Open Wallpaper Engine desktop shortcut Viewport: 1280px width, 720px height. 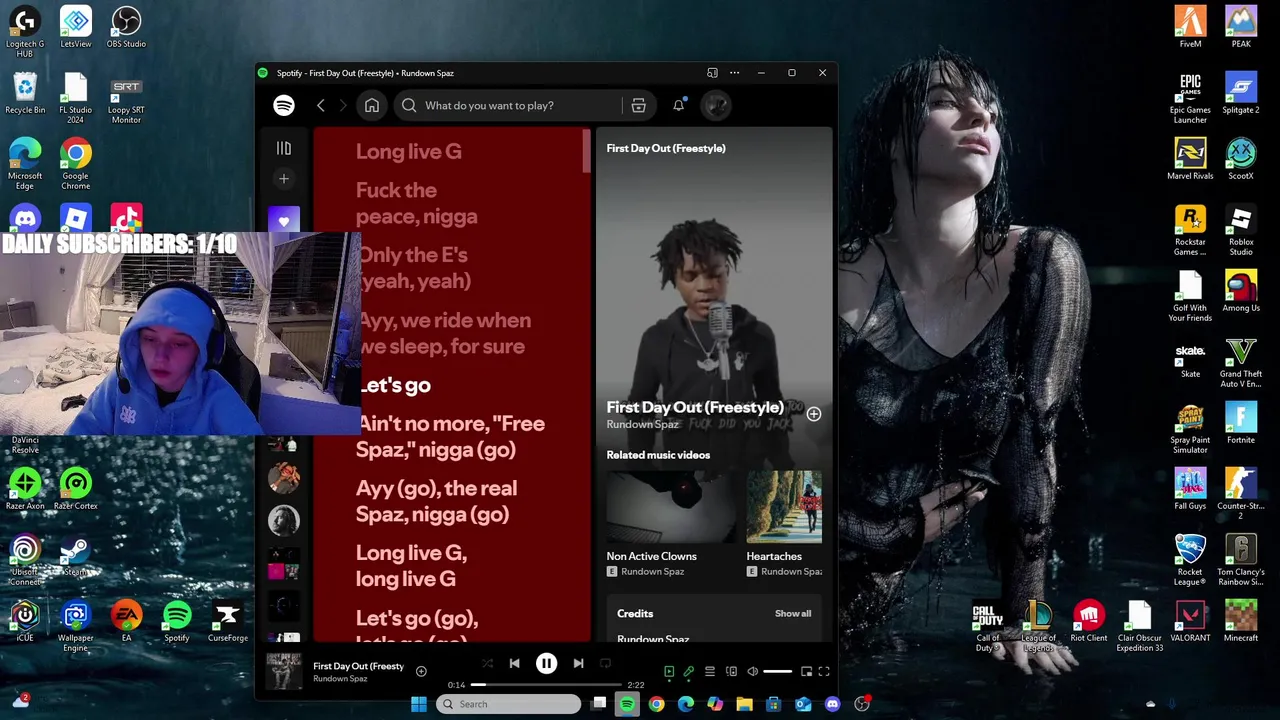[75, 627]
